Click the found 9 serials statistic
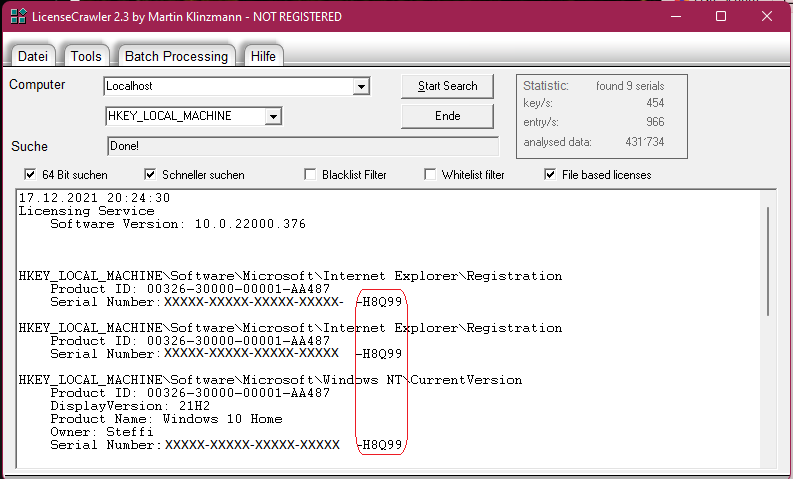 630,86
